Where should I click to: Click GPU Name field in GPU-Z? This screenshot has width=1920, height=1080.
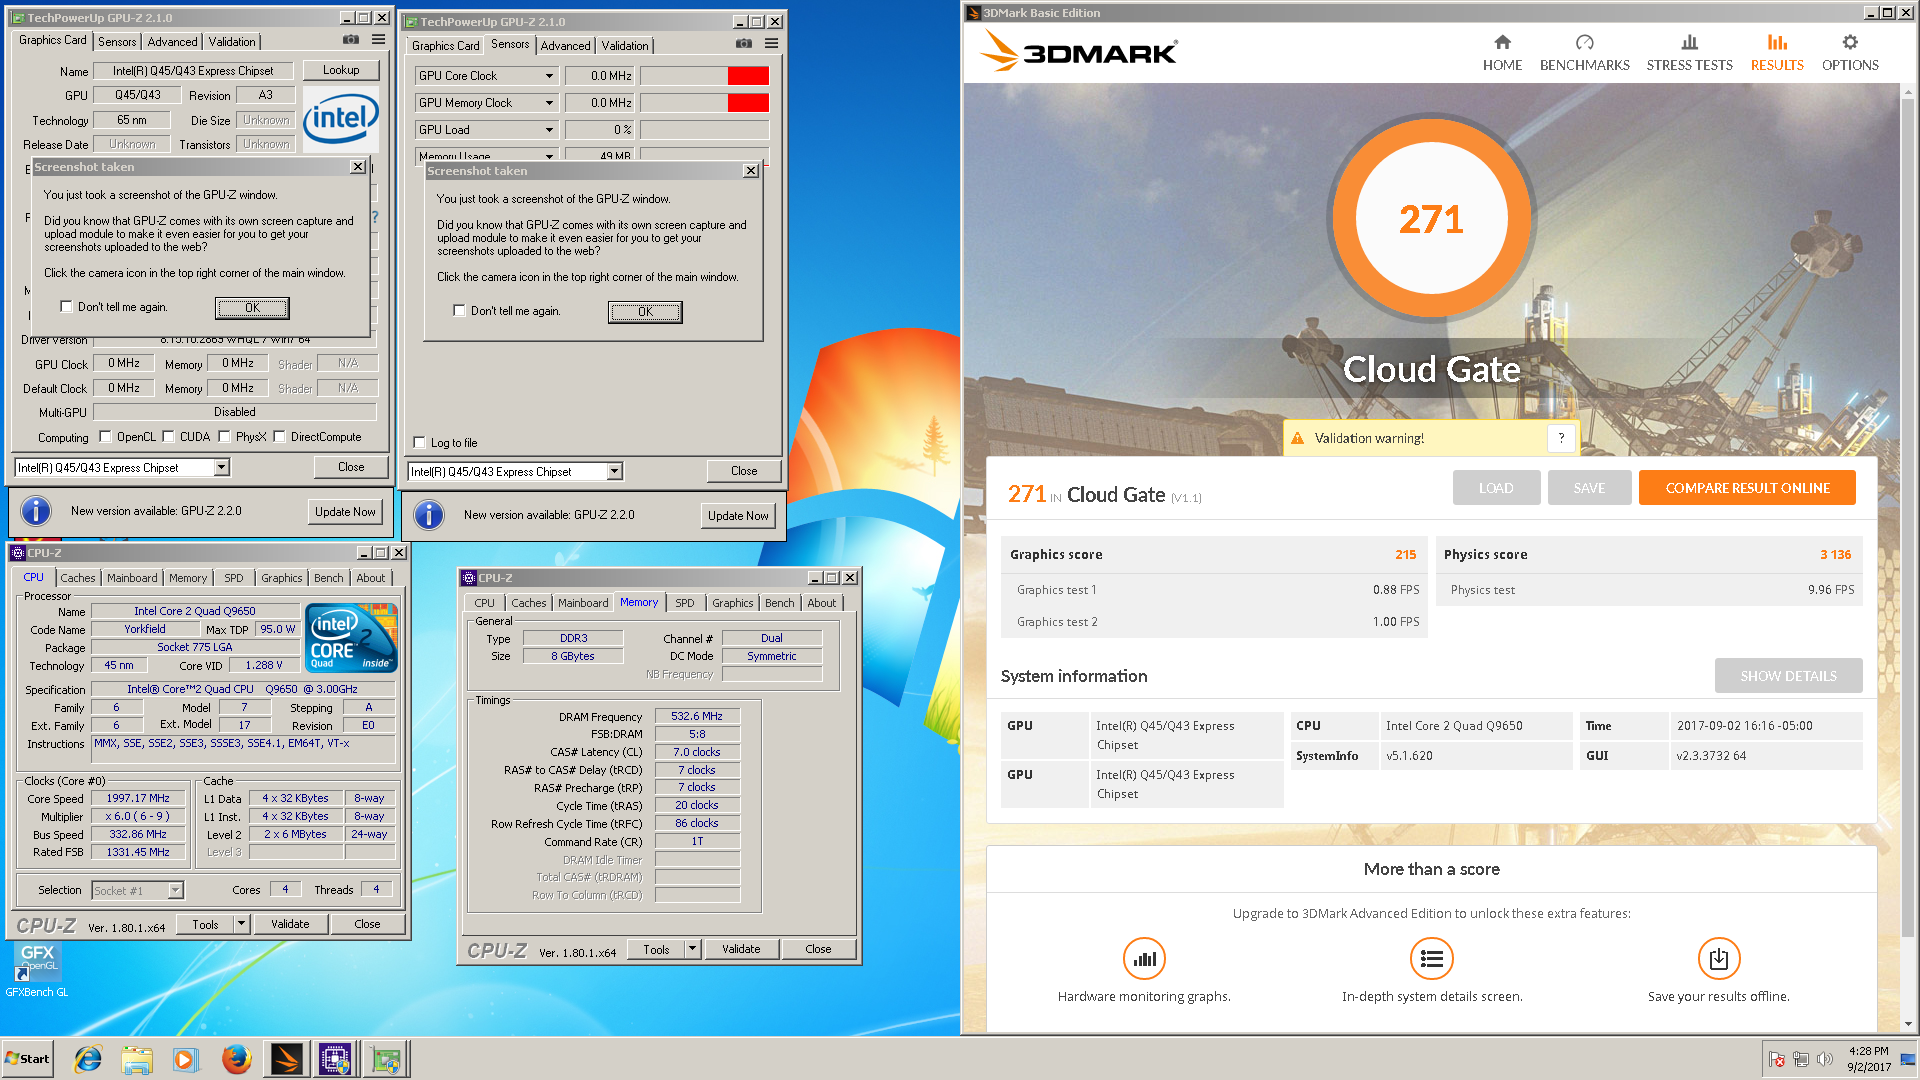tap(193, 71)
